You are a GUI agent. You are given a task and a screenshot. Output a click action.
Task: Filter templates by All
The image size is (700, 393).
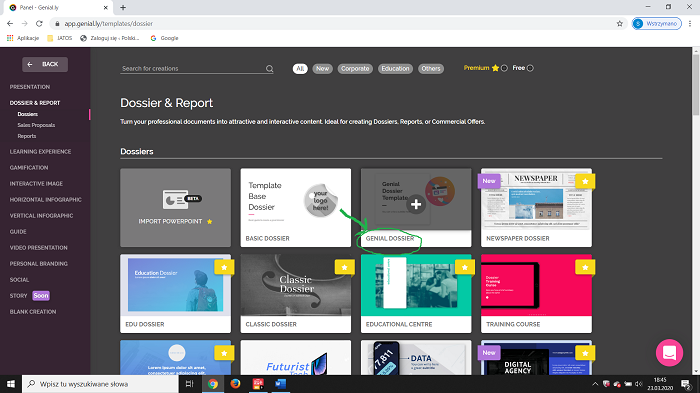(300, 69)
